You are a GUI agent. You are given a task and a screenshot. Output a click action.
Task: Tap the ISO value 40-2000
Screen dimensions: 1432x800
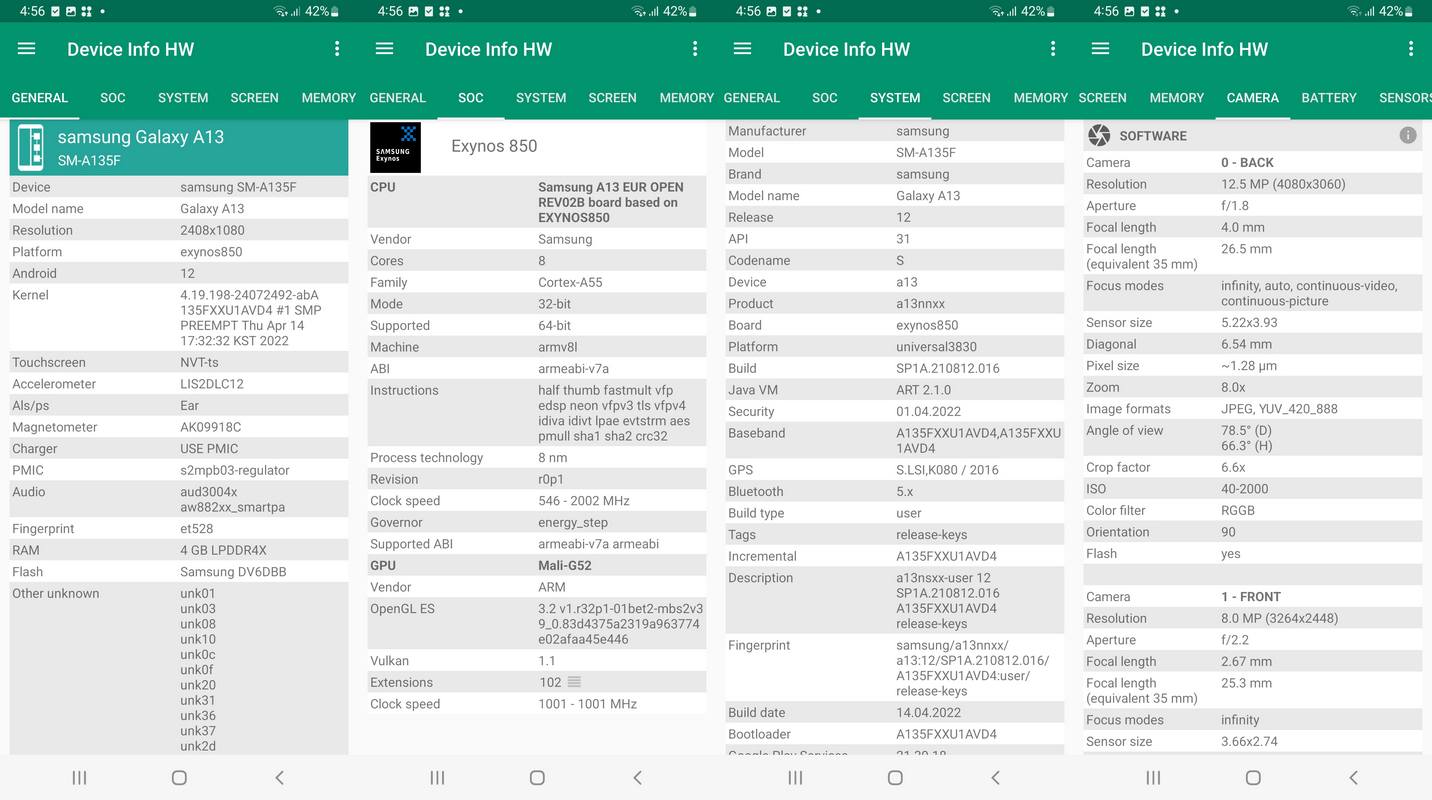tap(1245, 488)
